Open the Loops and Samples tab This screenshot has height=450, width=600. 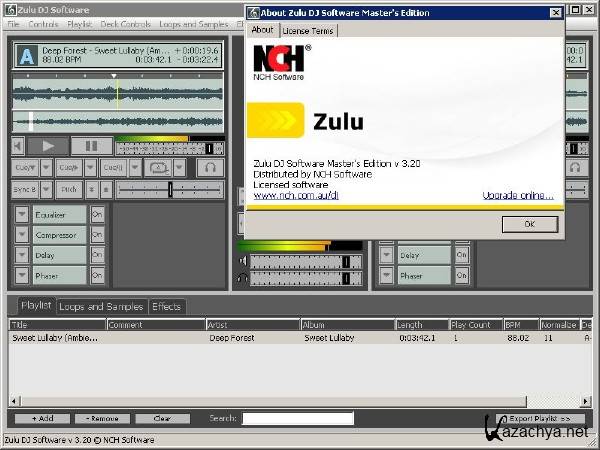point(101,306)
